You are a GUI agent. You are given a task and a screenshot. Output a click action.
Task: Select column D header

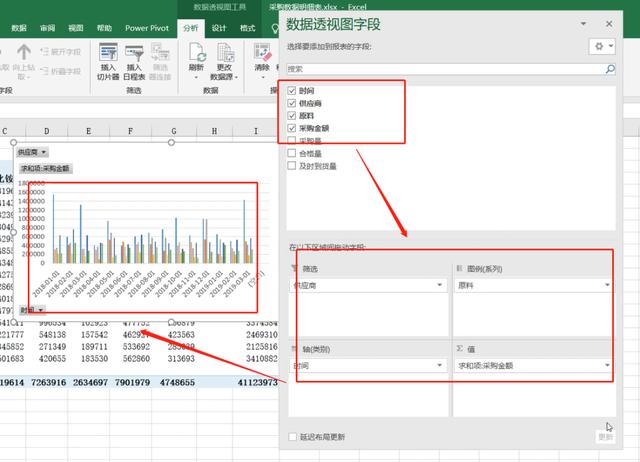click(47, 131)
